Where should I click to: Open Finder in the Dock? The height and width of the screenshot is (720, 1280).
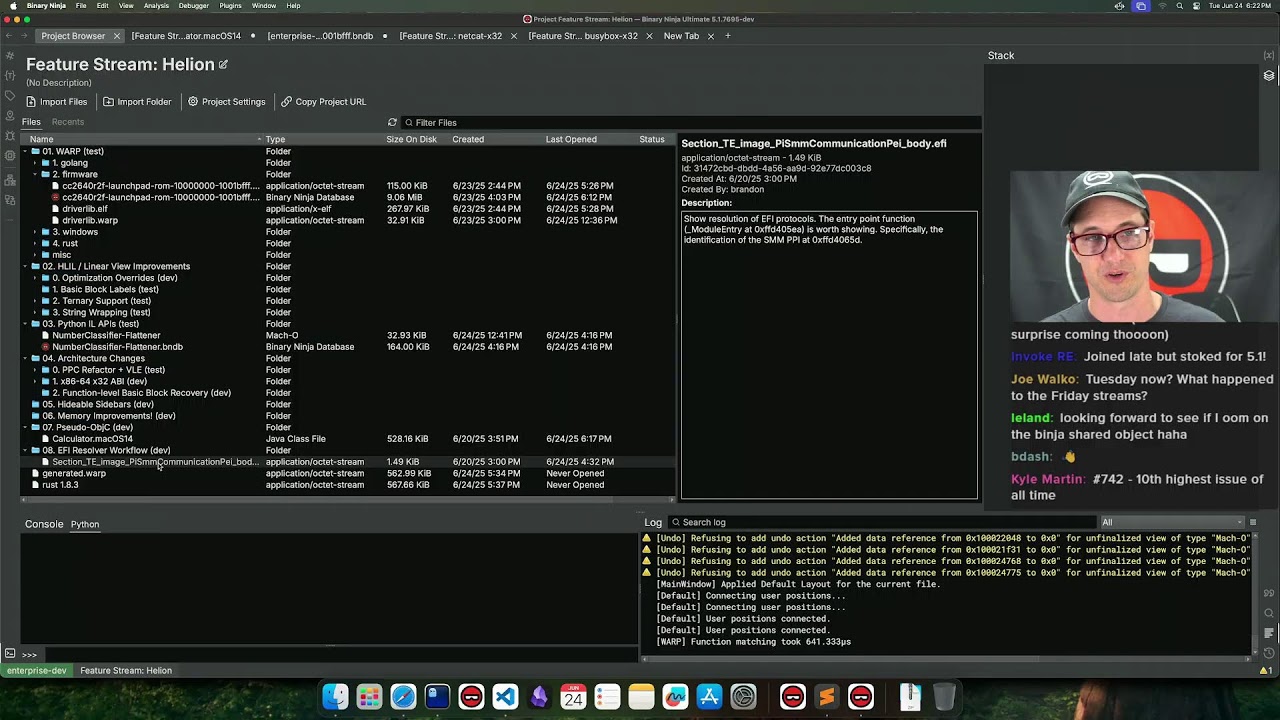click(336, 697)
